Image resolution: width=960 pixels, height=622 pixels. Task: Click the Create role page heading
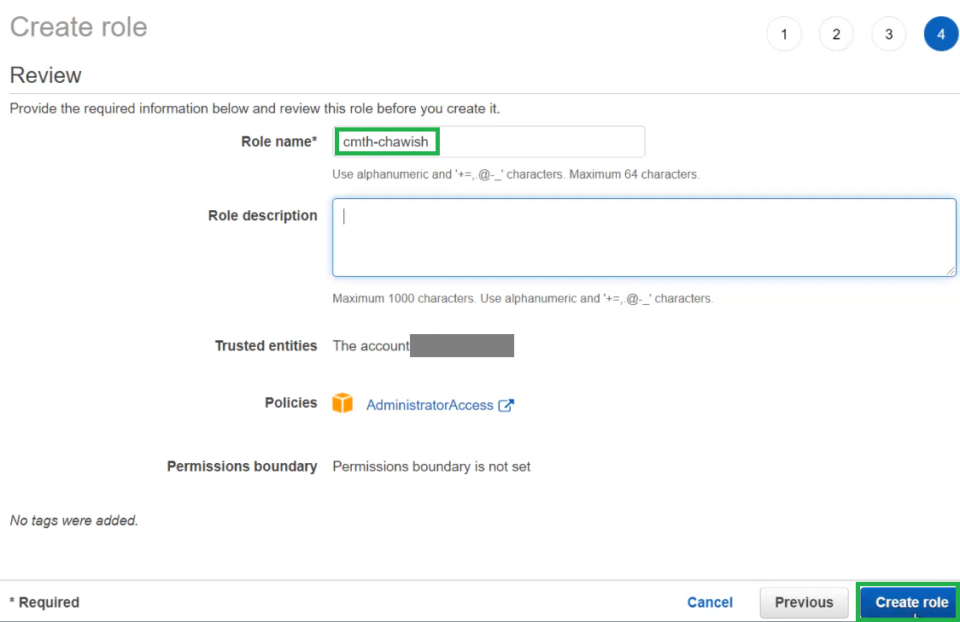pos(78,27)
